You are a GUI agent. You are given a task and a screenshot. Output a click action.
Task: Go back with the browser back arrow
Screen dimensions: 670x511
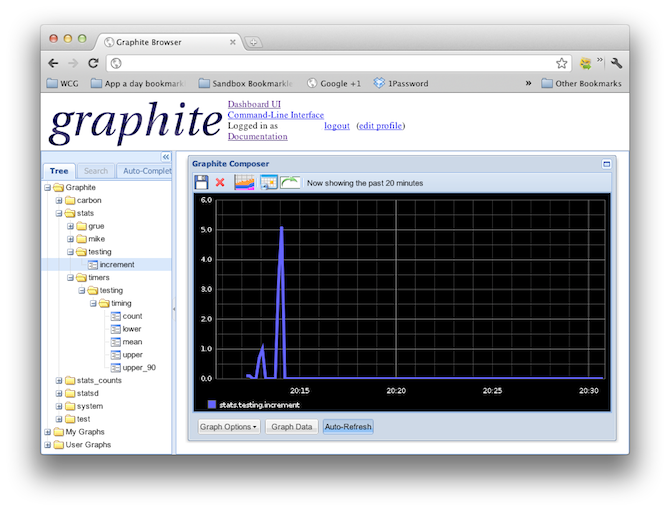click(53, 63)
